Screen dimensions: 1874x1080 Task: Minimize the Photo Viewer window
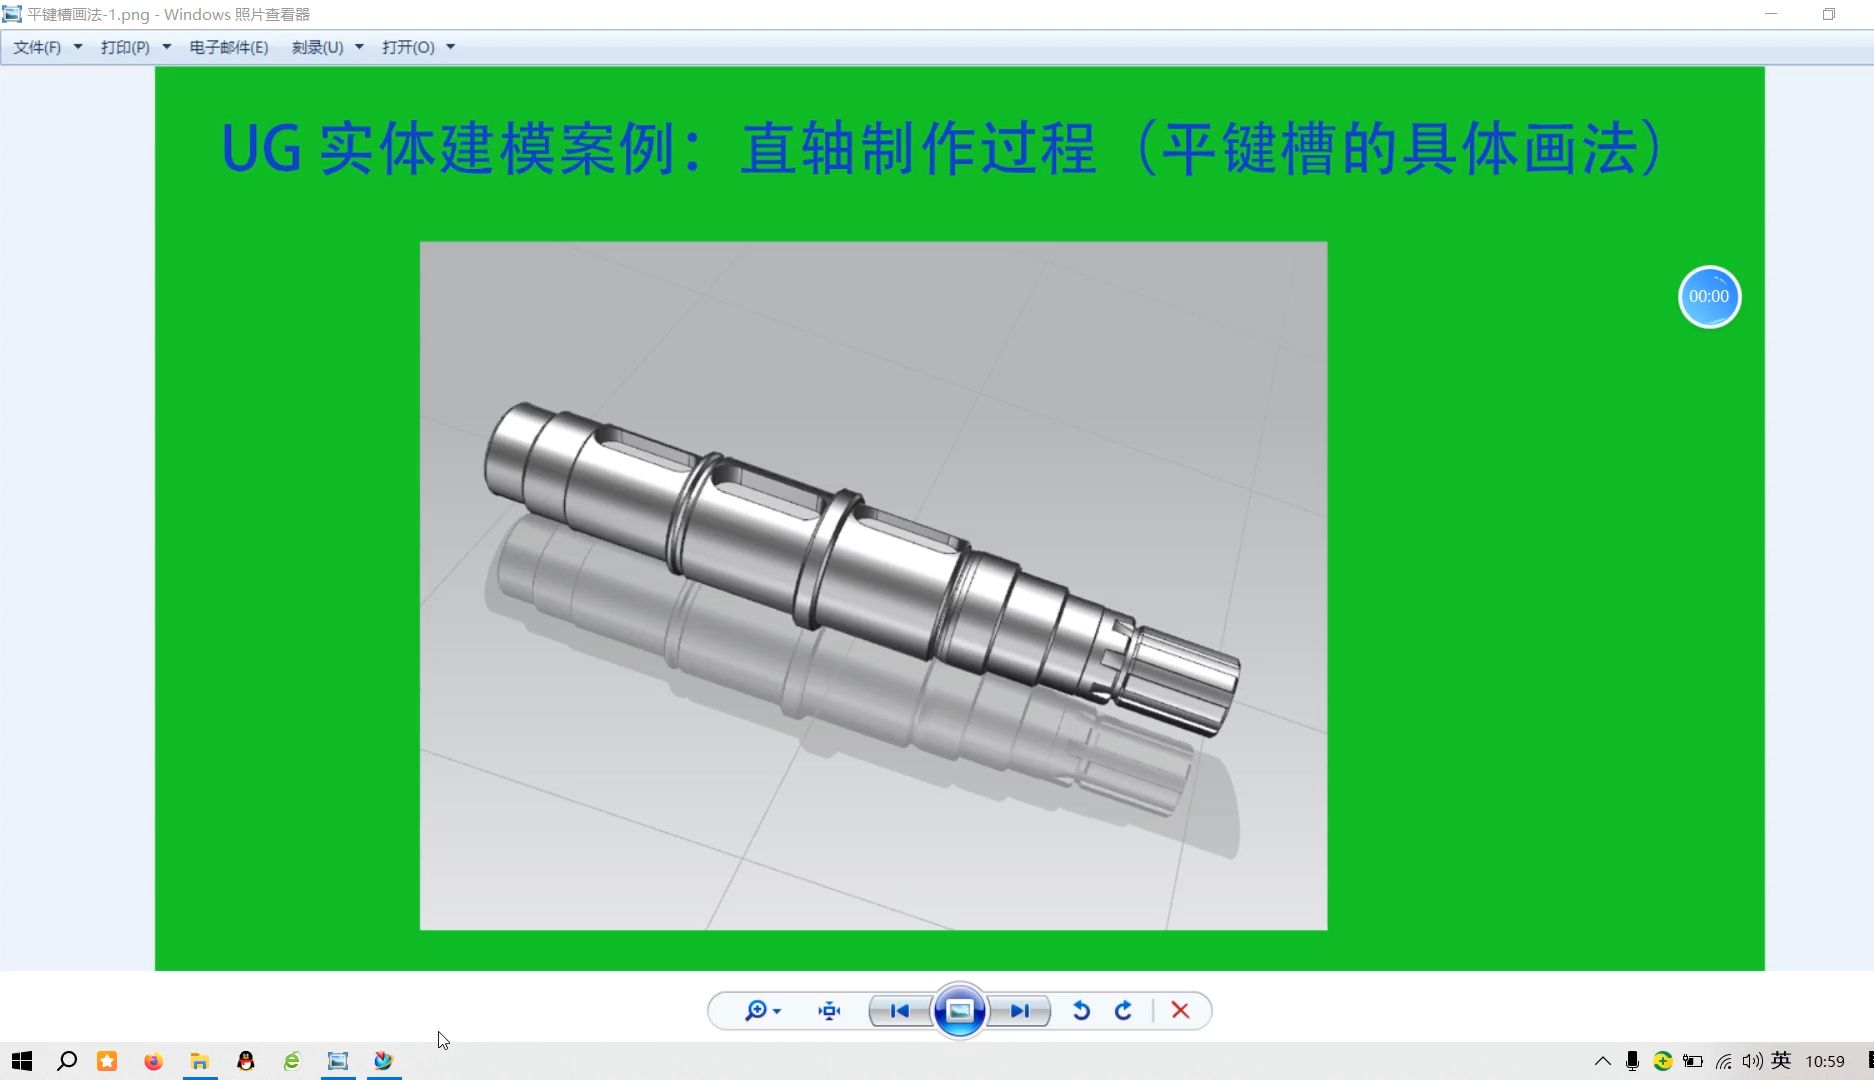(1772, 14)
